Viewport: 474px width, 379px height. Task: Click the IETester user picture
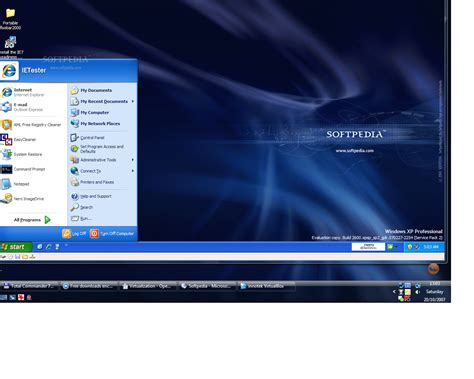point(9,70)
